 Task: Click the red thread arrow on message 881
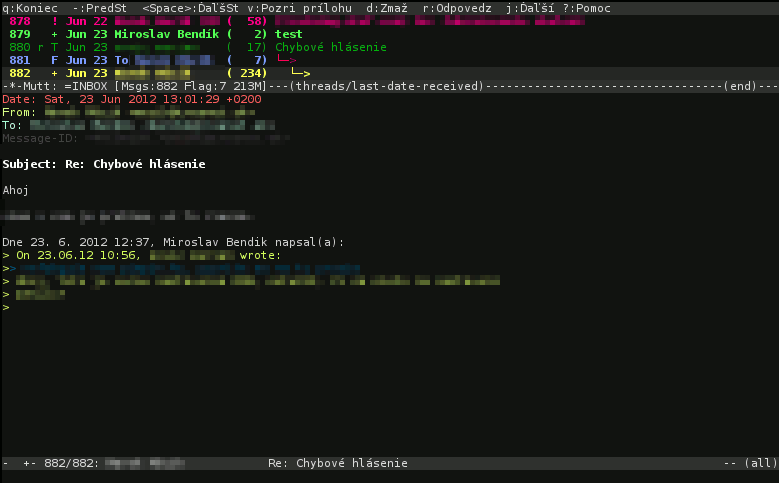(x=287, y=60)
